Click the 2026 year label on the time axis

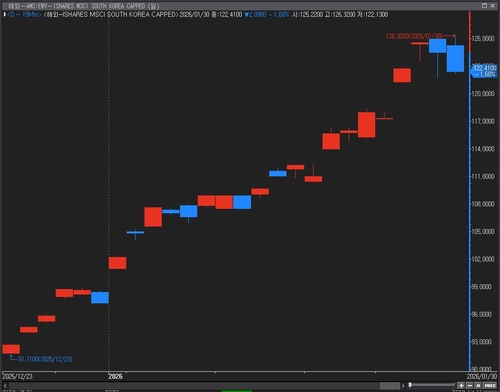115,376
